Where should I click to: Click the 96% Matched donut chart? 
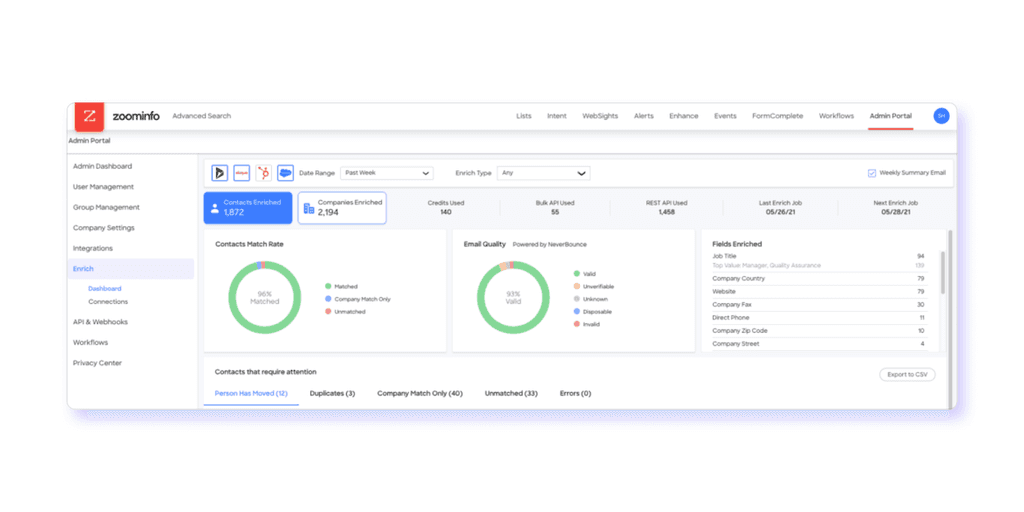(x=264, y=297)
